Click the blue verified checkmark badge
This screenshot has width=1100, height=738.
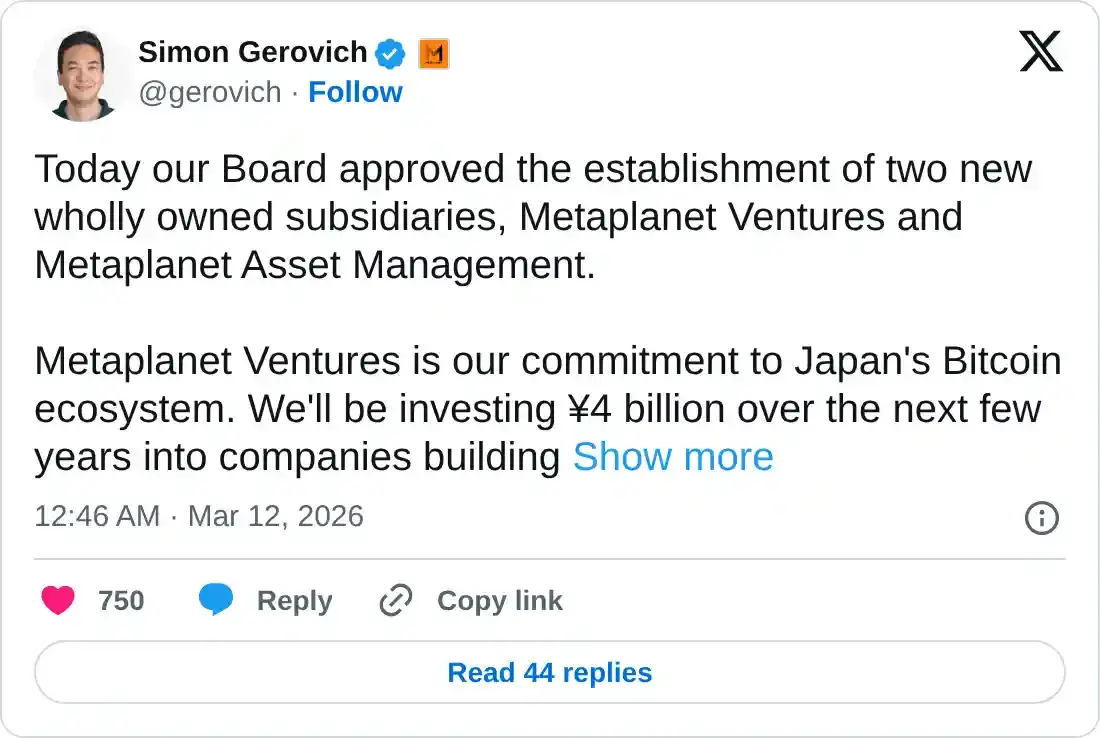click(x=390, y=54)
